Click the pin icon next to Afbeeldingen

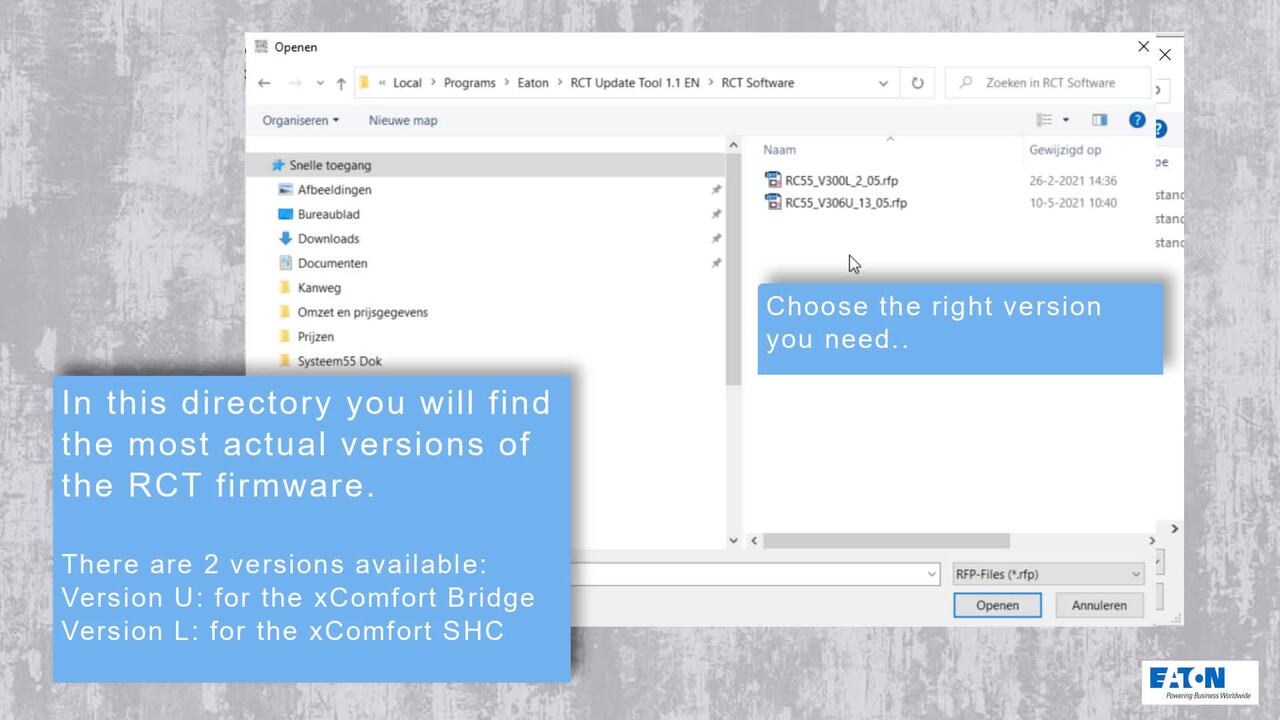click(716, 190)
